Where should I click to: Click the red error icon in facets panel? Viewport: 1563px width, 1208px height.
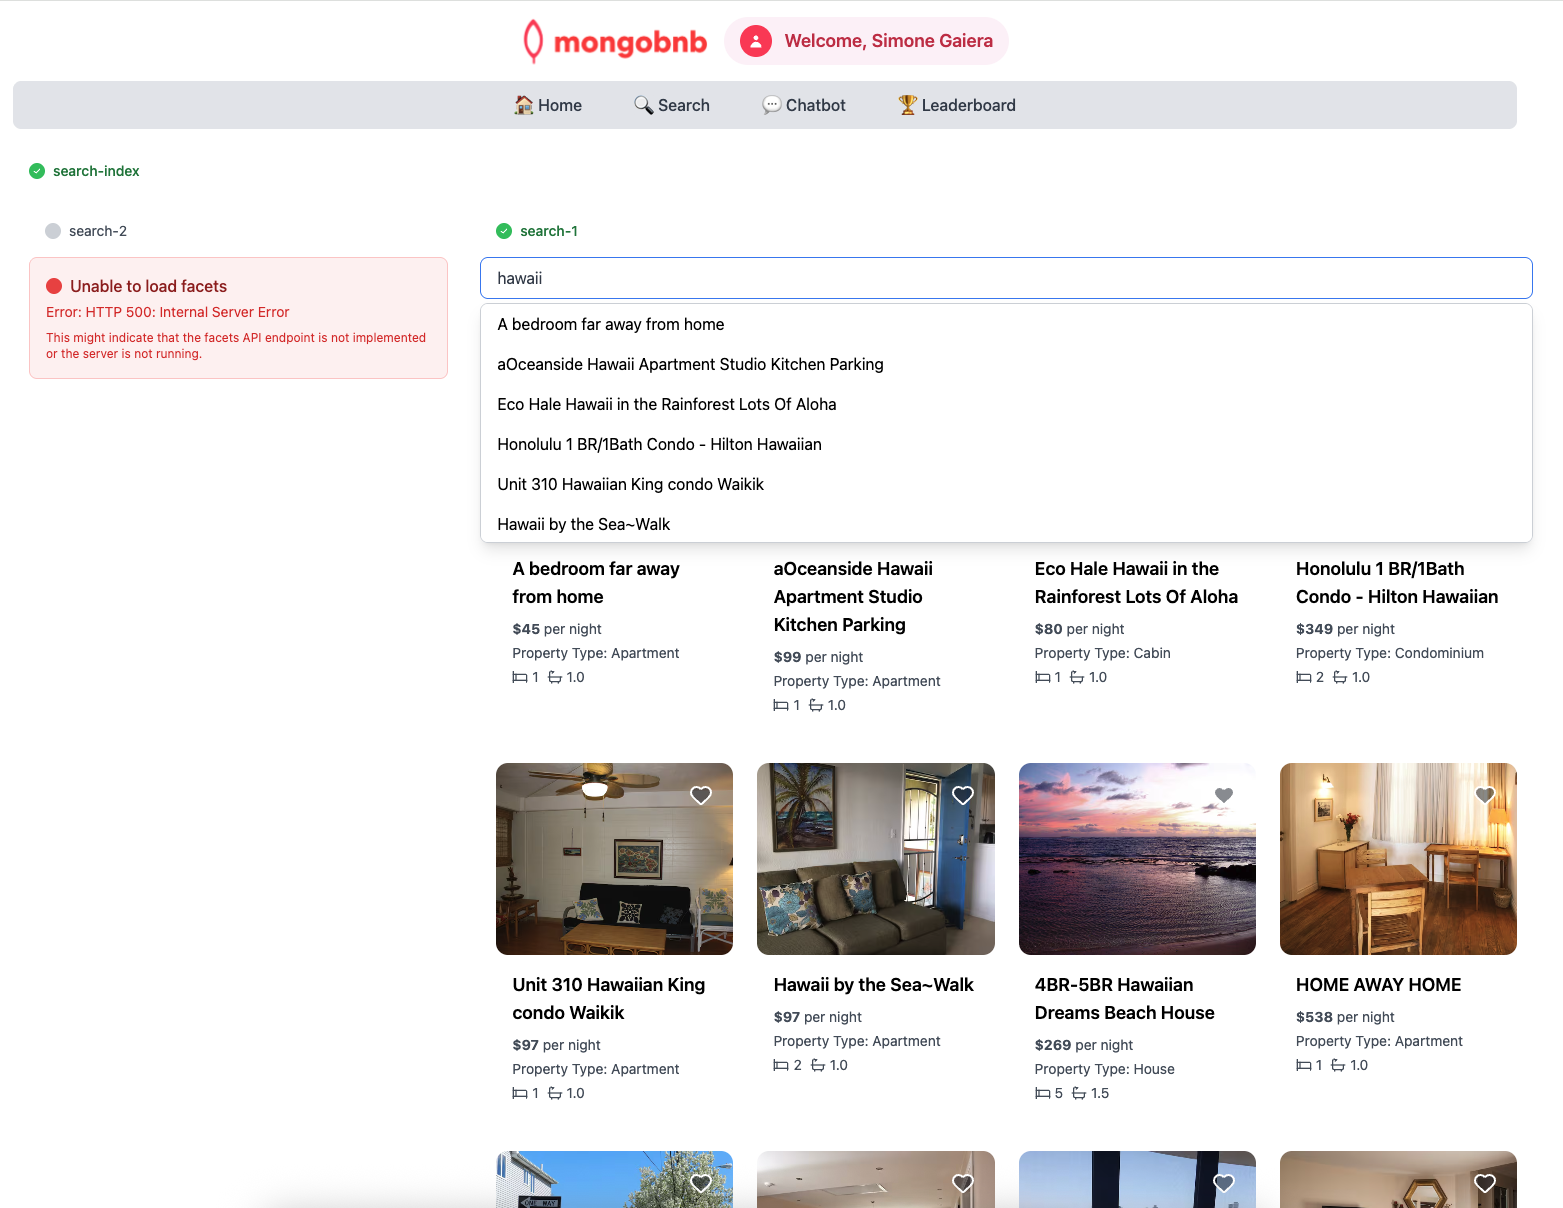pyautogui.click(x=54, y=286)
